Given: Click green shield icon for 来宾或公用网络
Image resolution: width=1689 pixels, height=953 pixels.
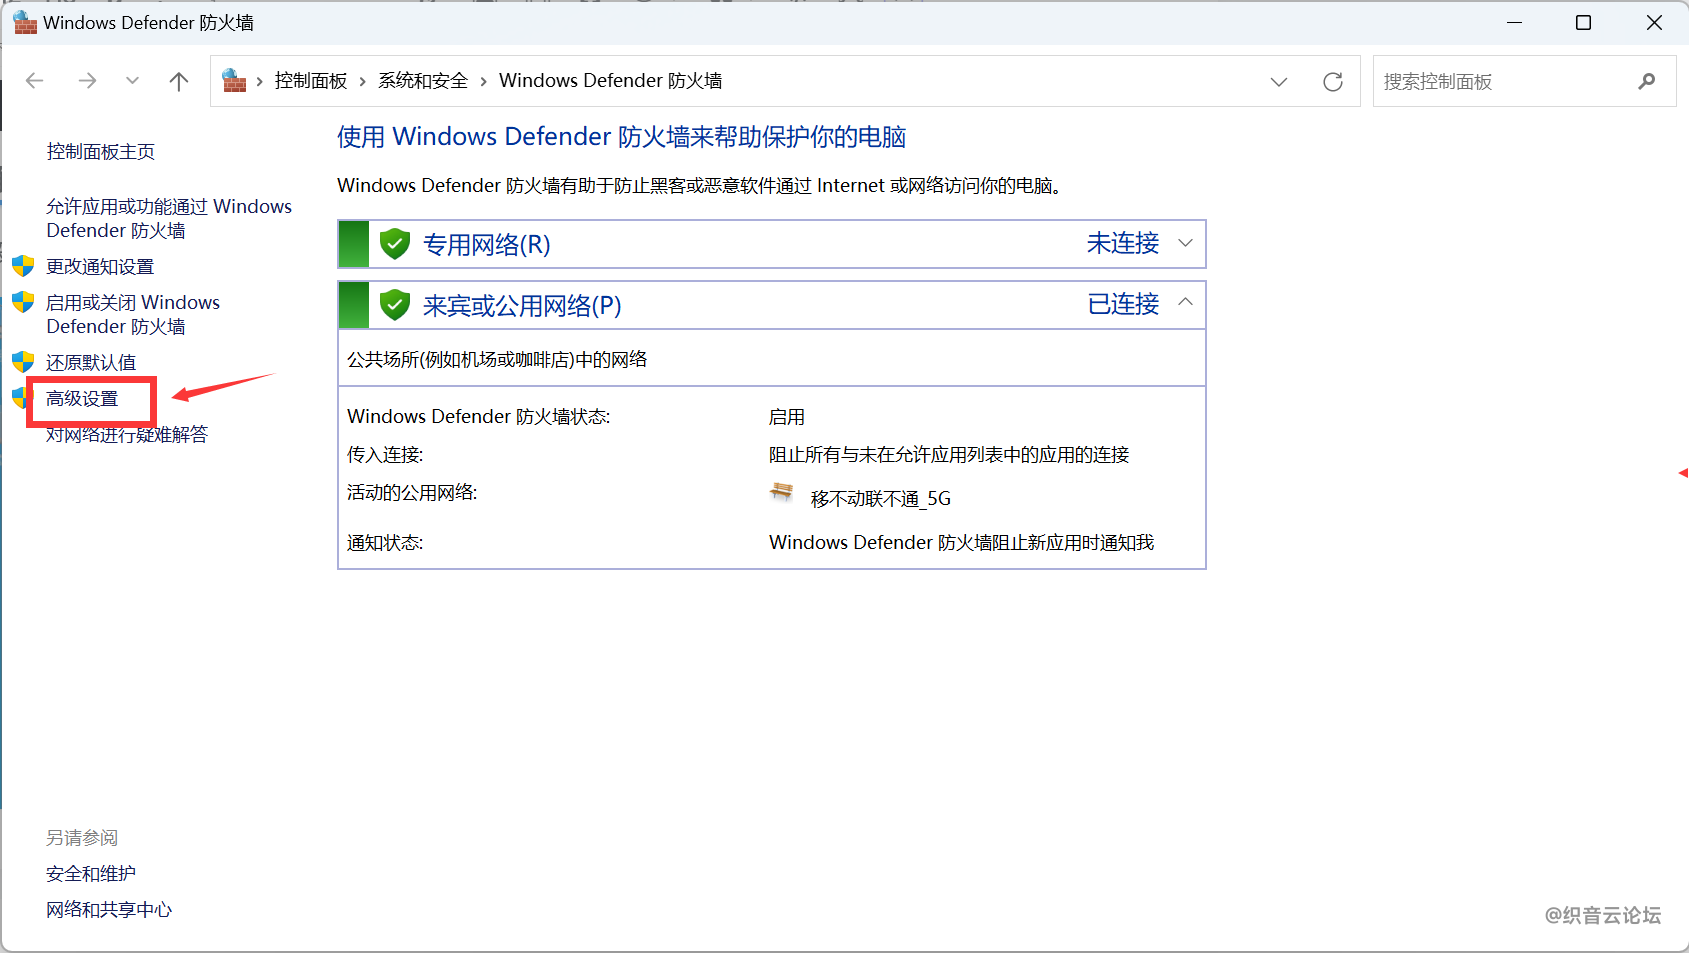Looking at the screenshot, I should coord(395,305).
